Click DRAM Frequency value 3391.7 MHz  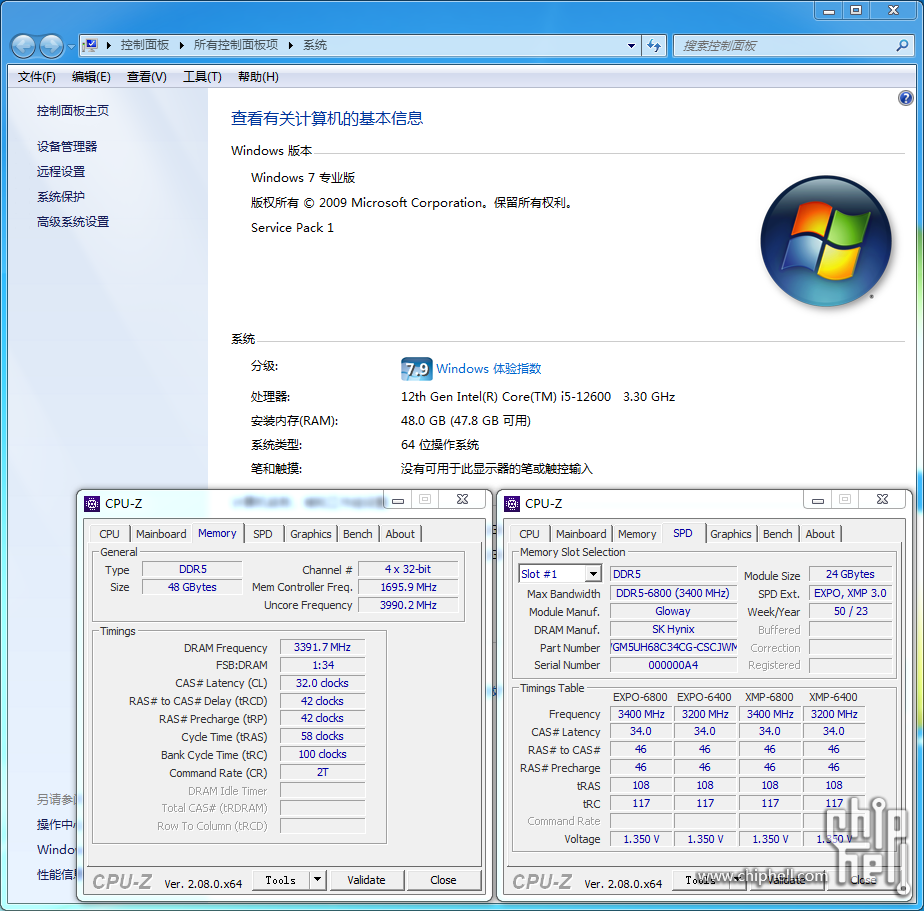pos(322,647)
